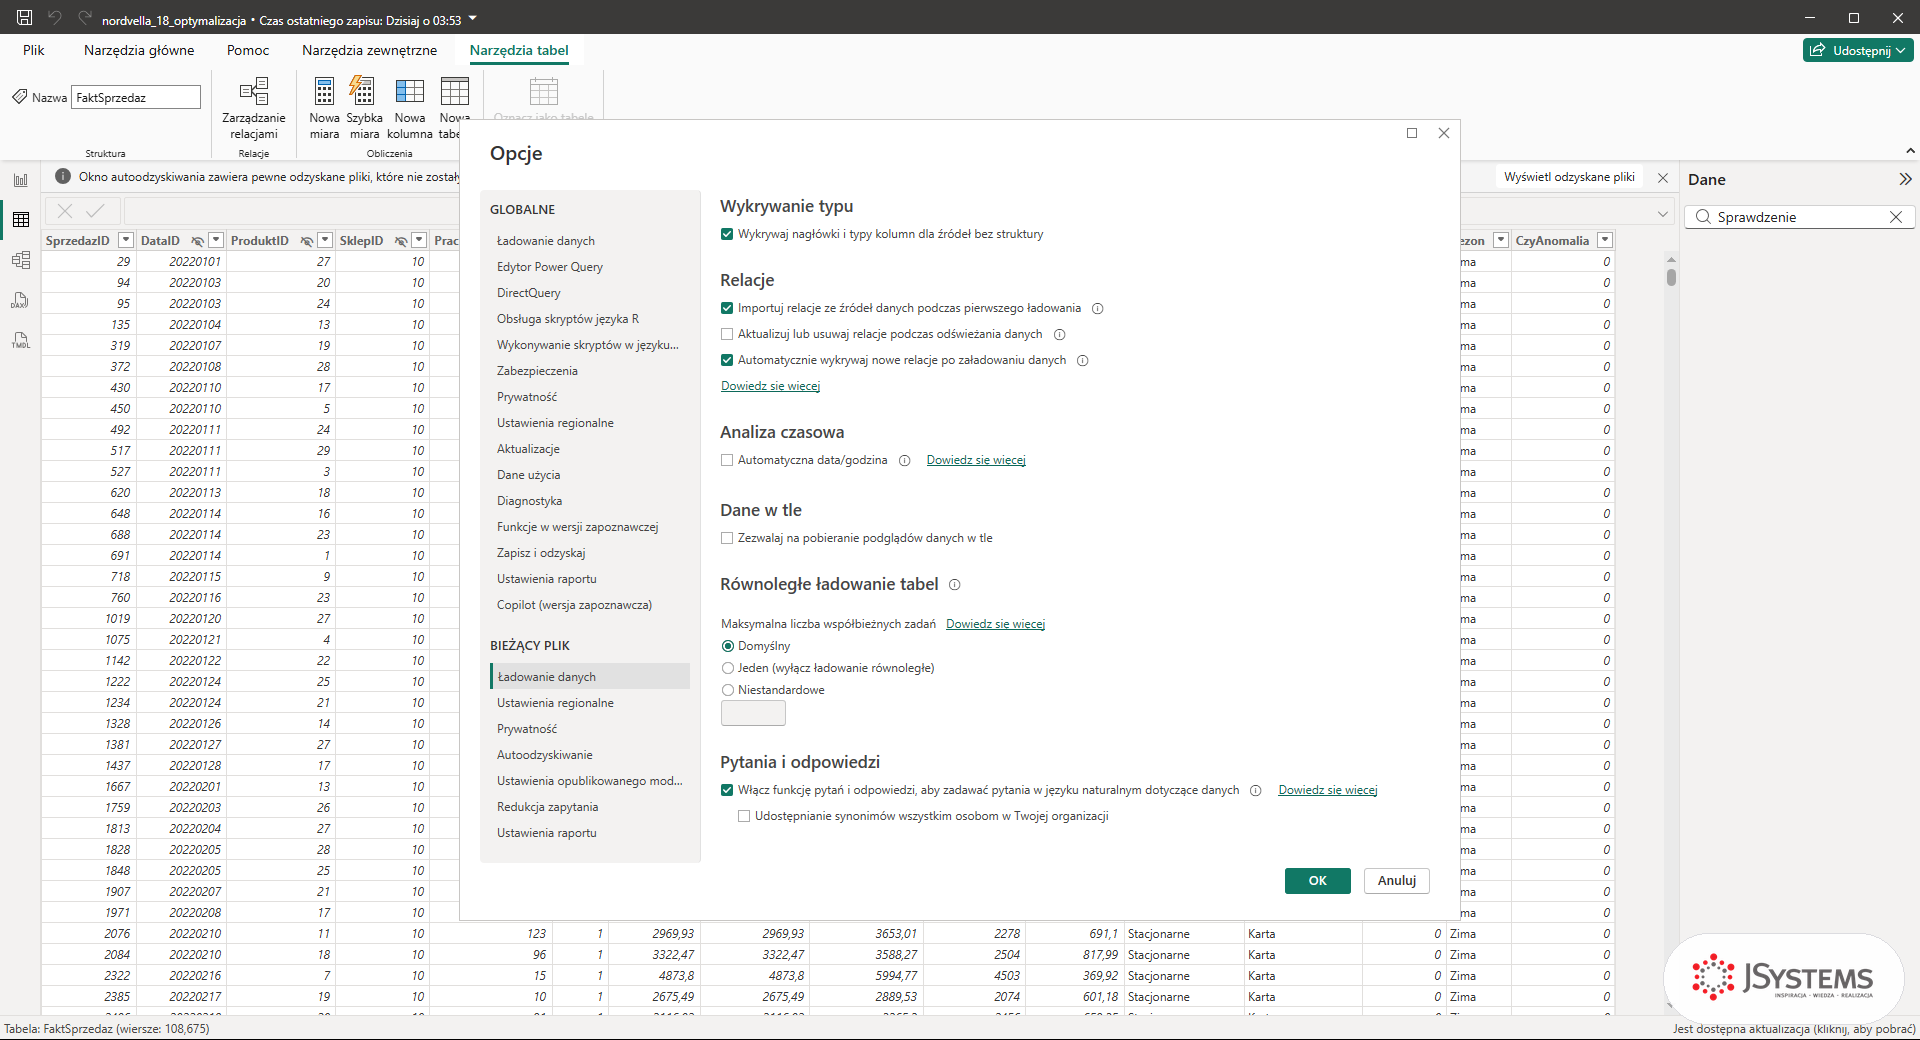This screenshot has width=1920, height=1040.
Task: Open dropdown next to file save time in title
Action: pos(473,19)
